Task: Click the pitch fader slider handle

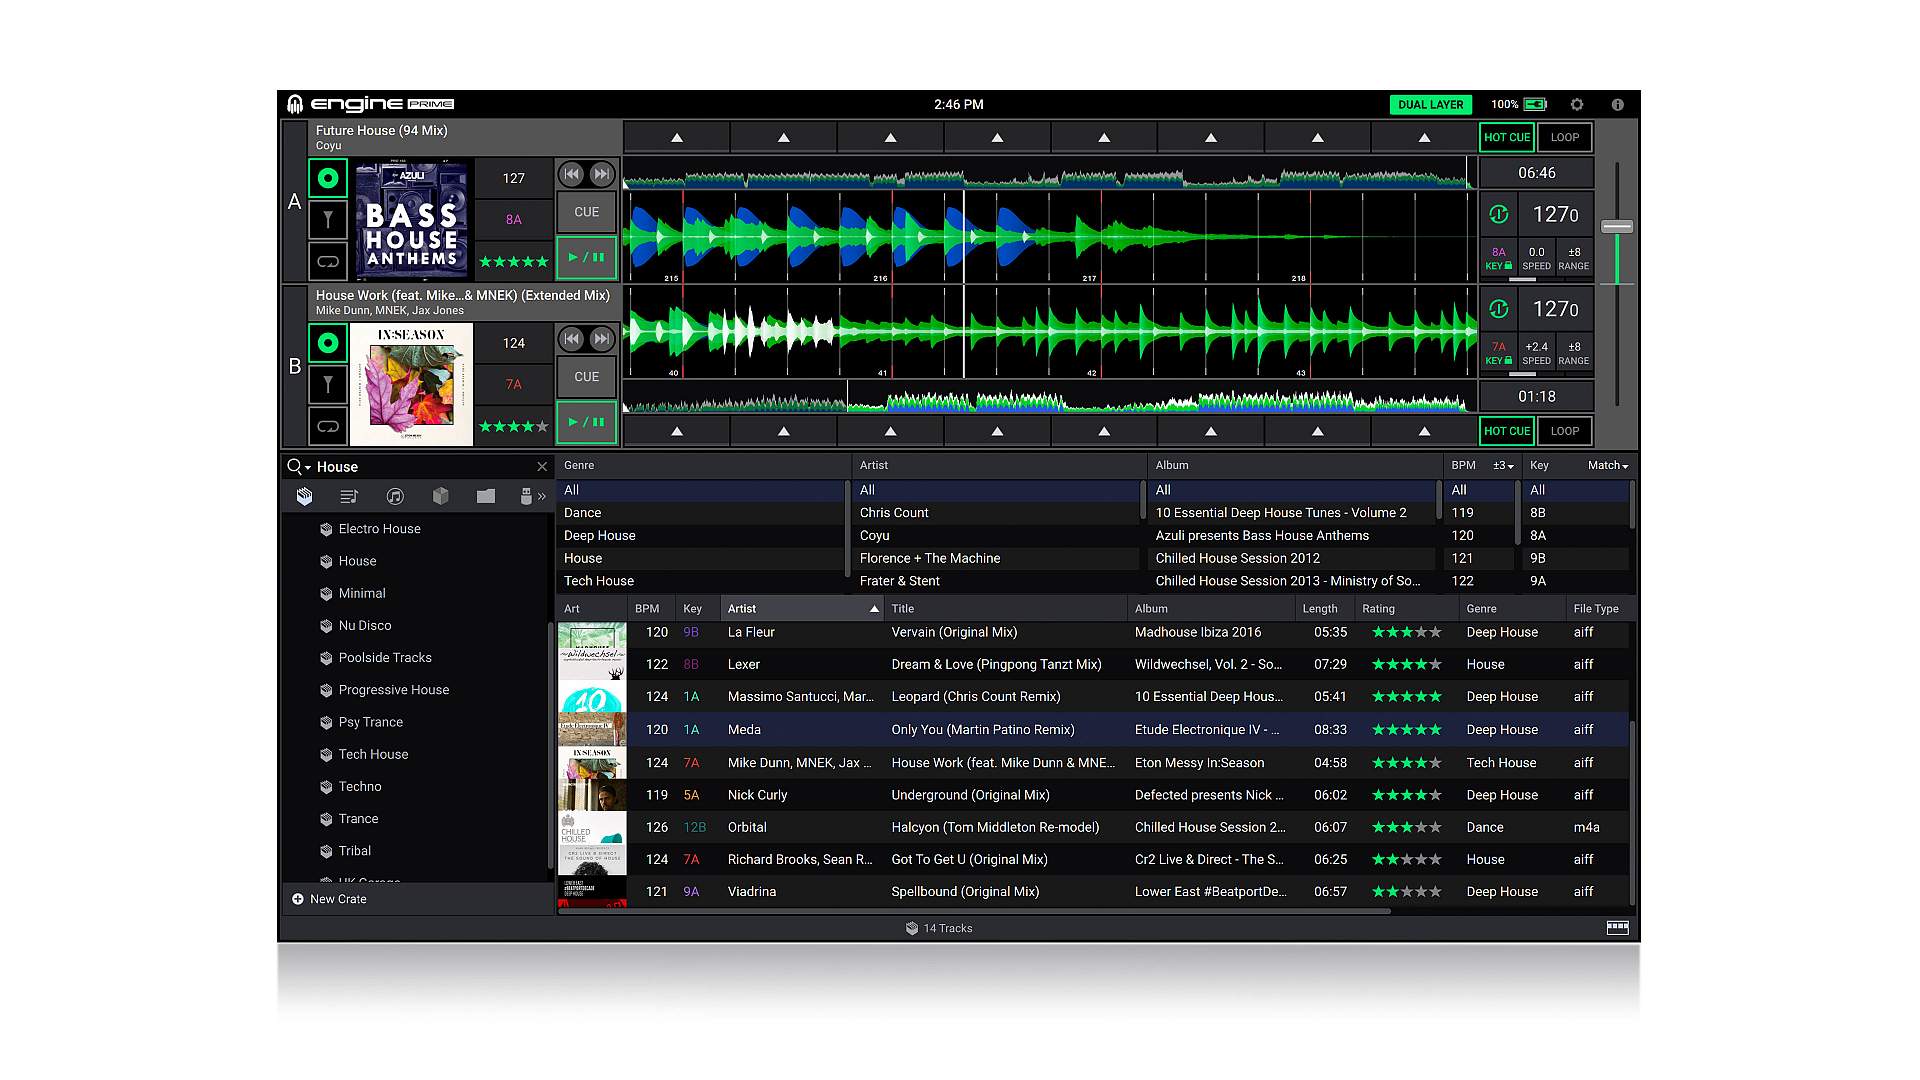Action: pyautogui.click(x=1617, y=227)
